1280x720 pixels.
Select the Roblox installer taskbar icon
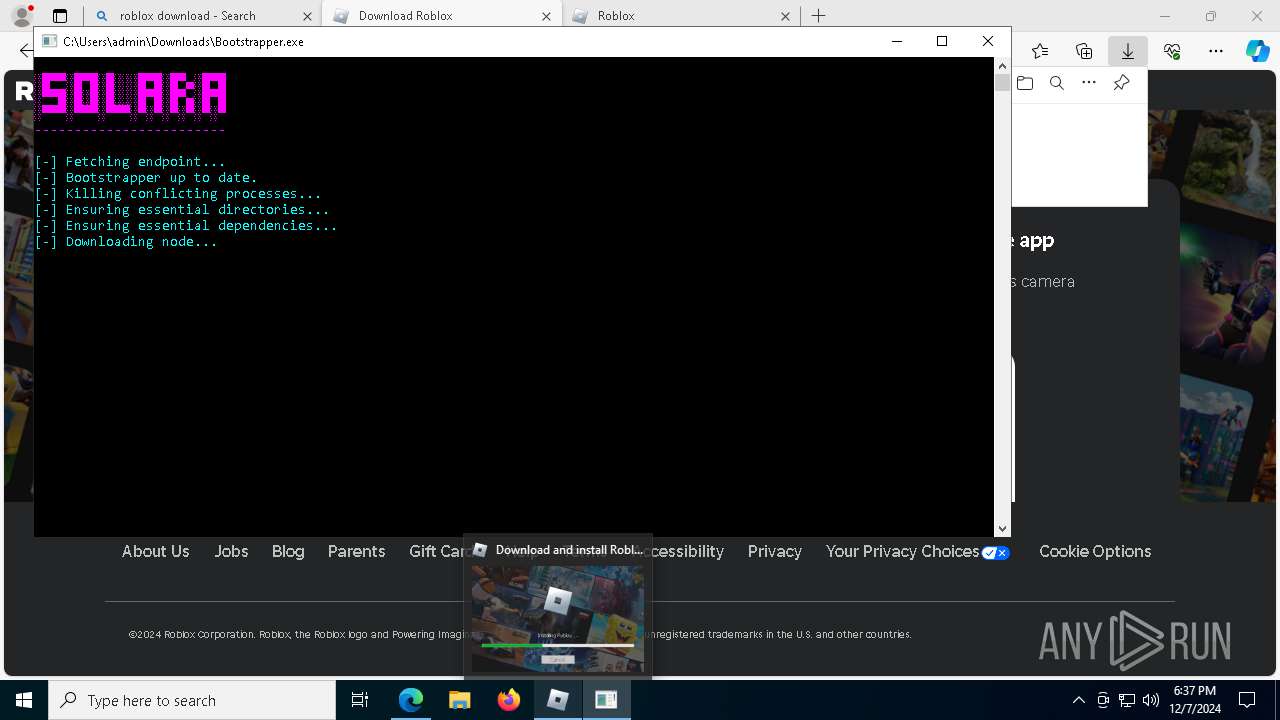tap(558, 700)
